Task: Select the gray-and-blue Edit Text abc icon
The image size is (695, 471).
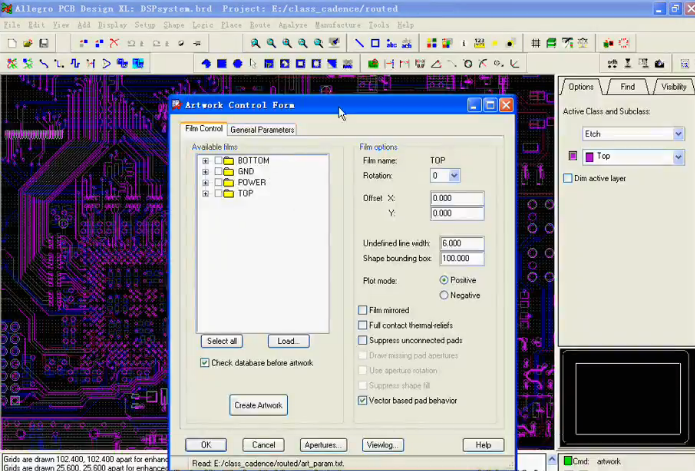Action: (406, 43)
